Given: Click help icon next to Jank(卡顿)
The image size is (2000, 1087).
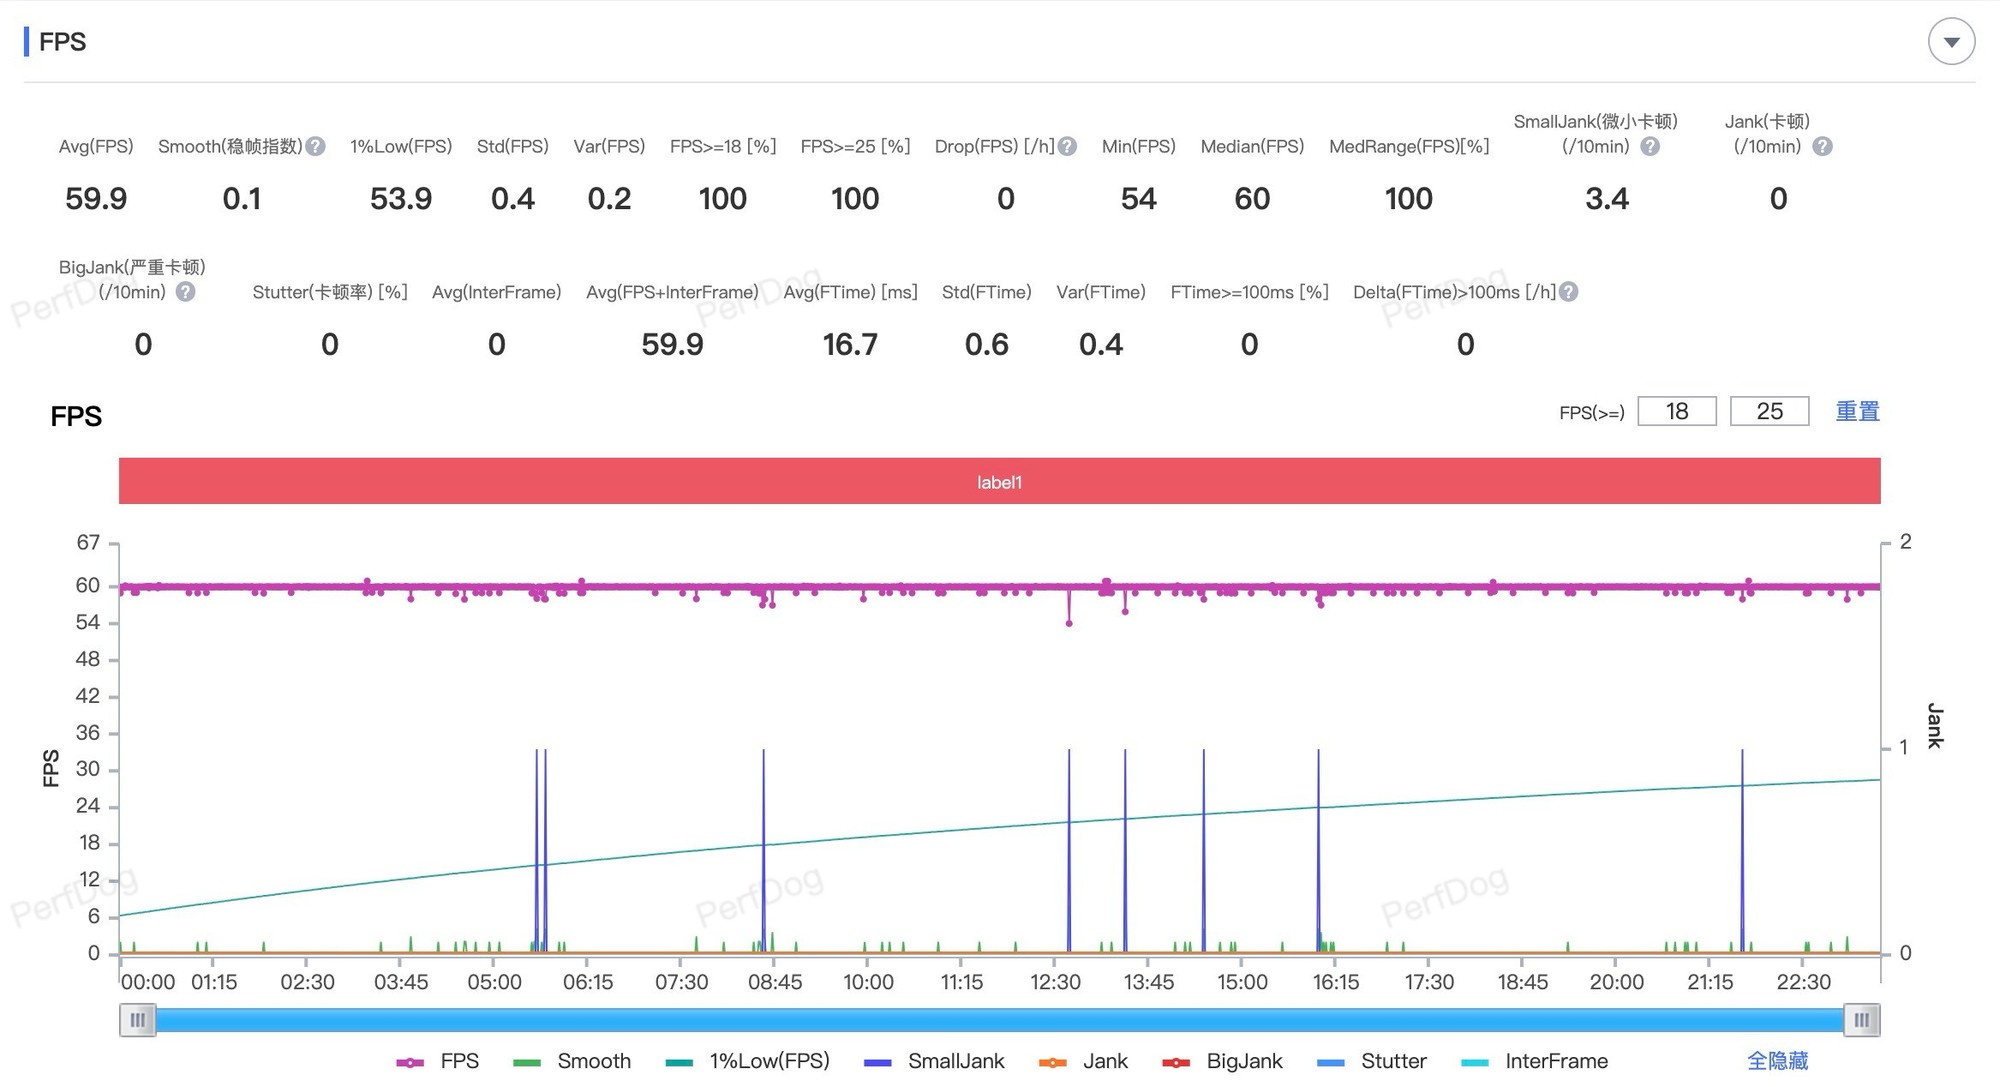Looking at the screenshot, I should pos(1822,147).
